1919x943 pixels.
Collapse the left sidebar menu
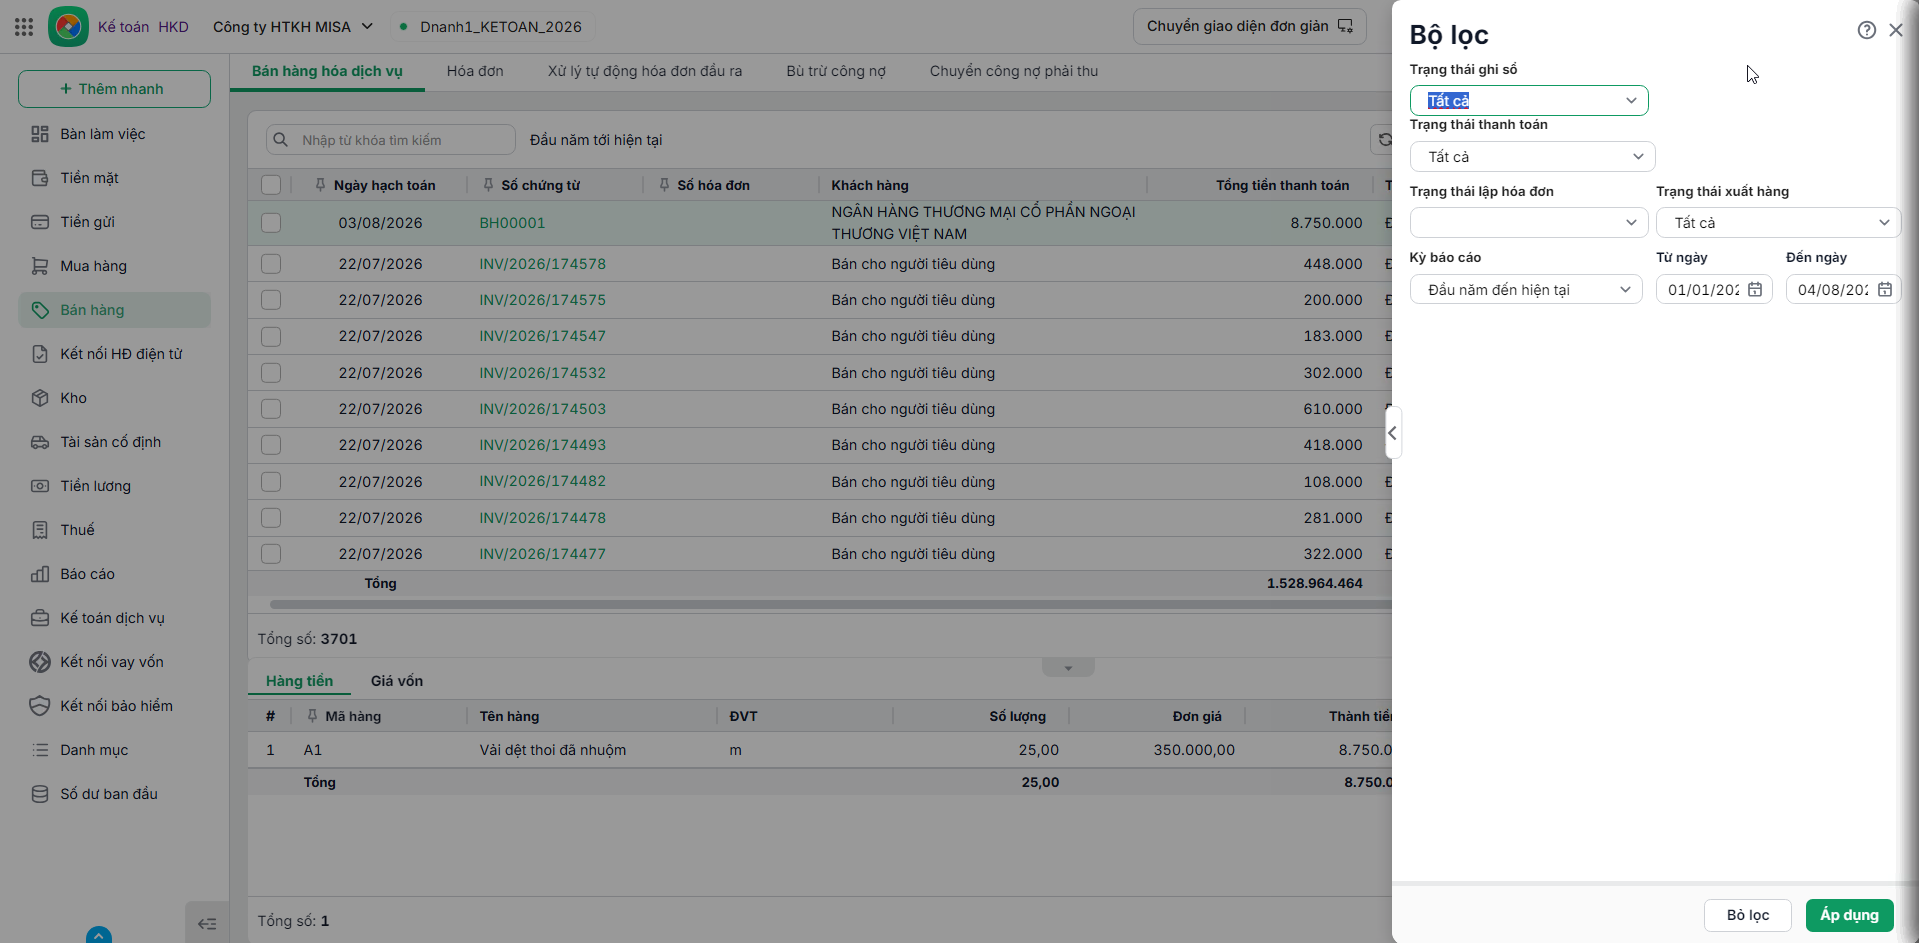click(x=207, y=924)
